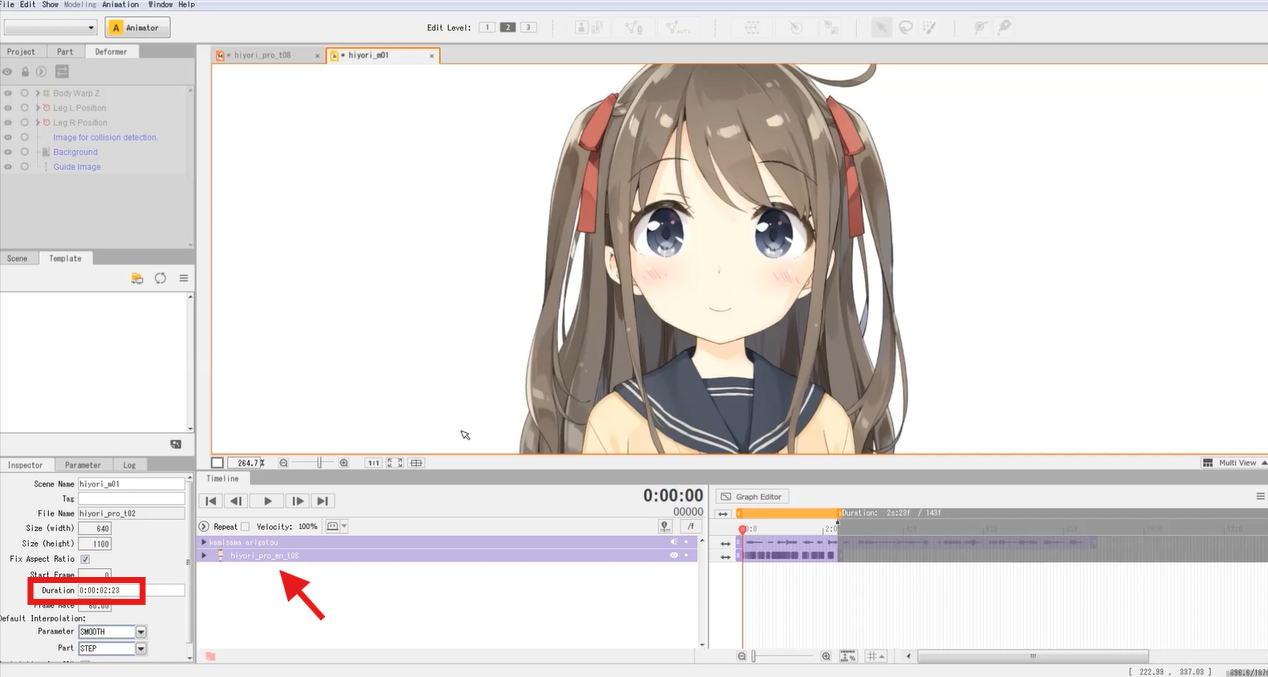The height and width of the screenshot is (677, 1268).
Task: Toggle eye visibility for Leg L Position
Action: pyautogui.click(x=8, y=108)
